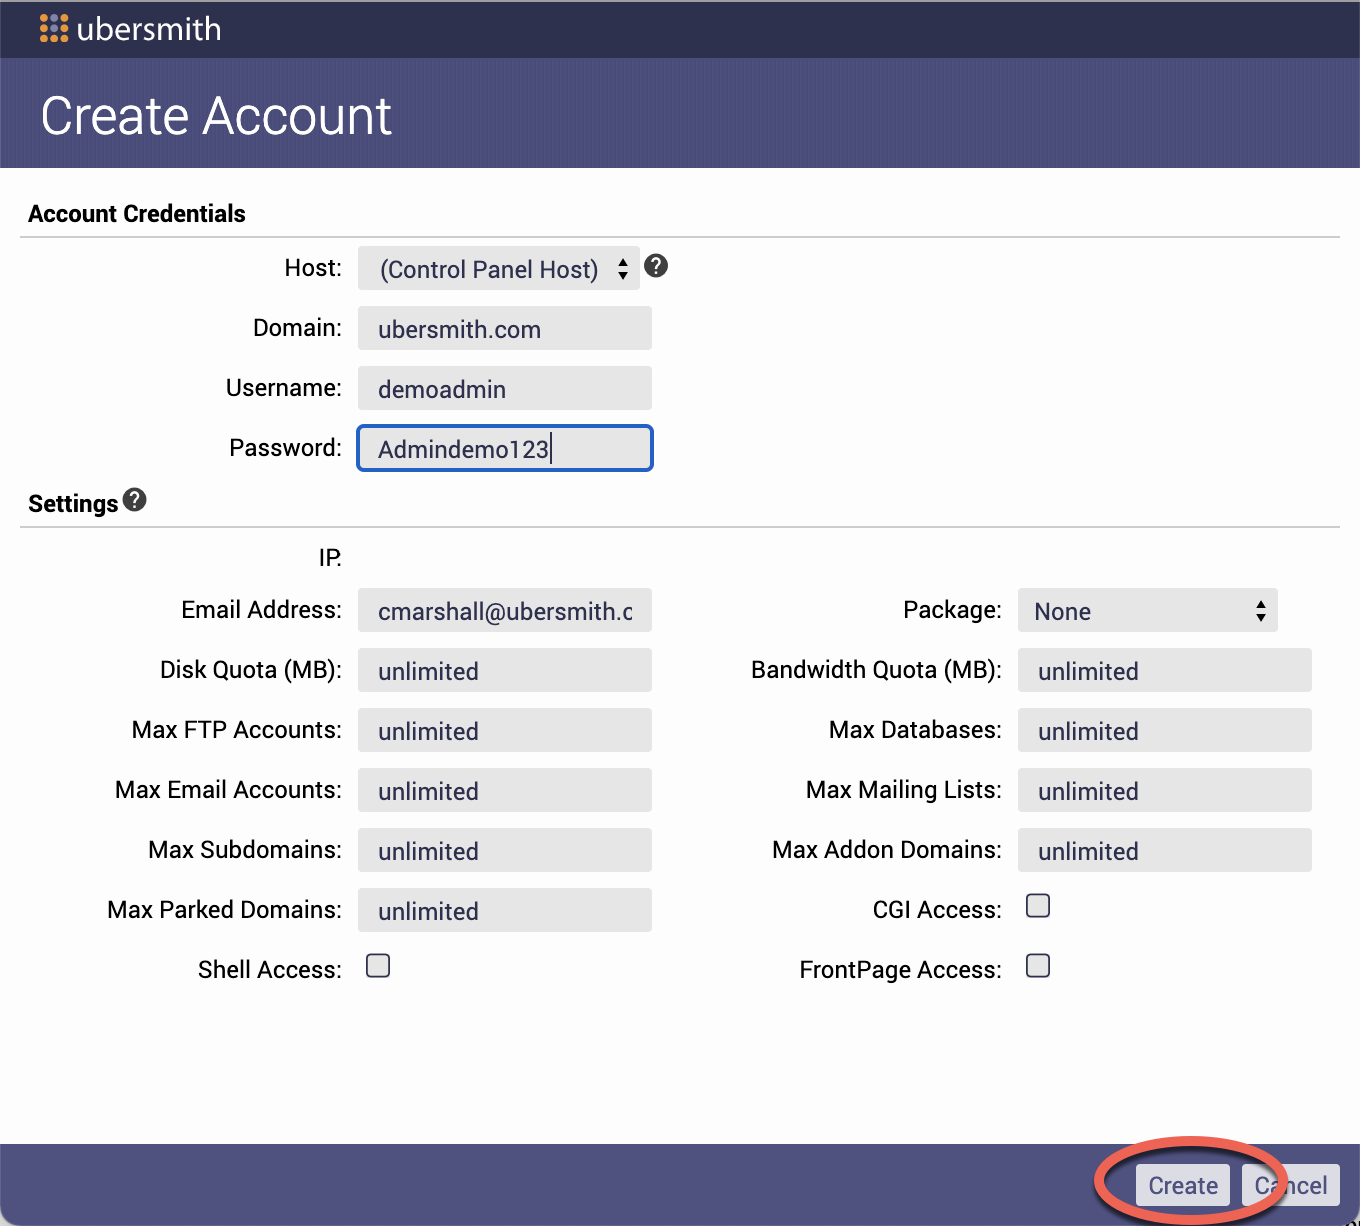Image resolution: width=1360 pixels, height=1226 pixels.
Task: Click the Host label text
Action: [x=313, y=268]
